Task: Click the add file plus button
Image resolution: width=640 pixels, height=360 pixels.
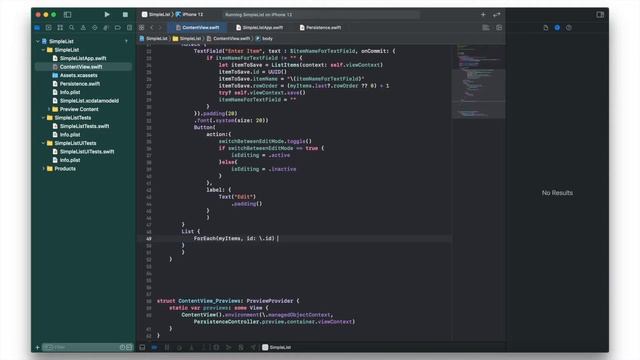Action: pos(37,347)
